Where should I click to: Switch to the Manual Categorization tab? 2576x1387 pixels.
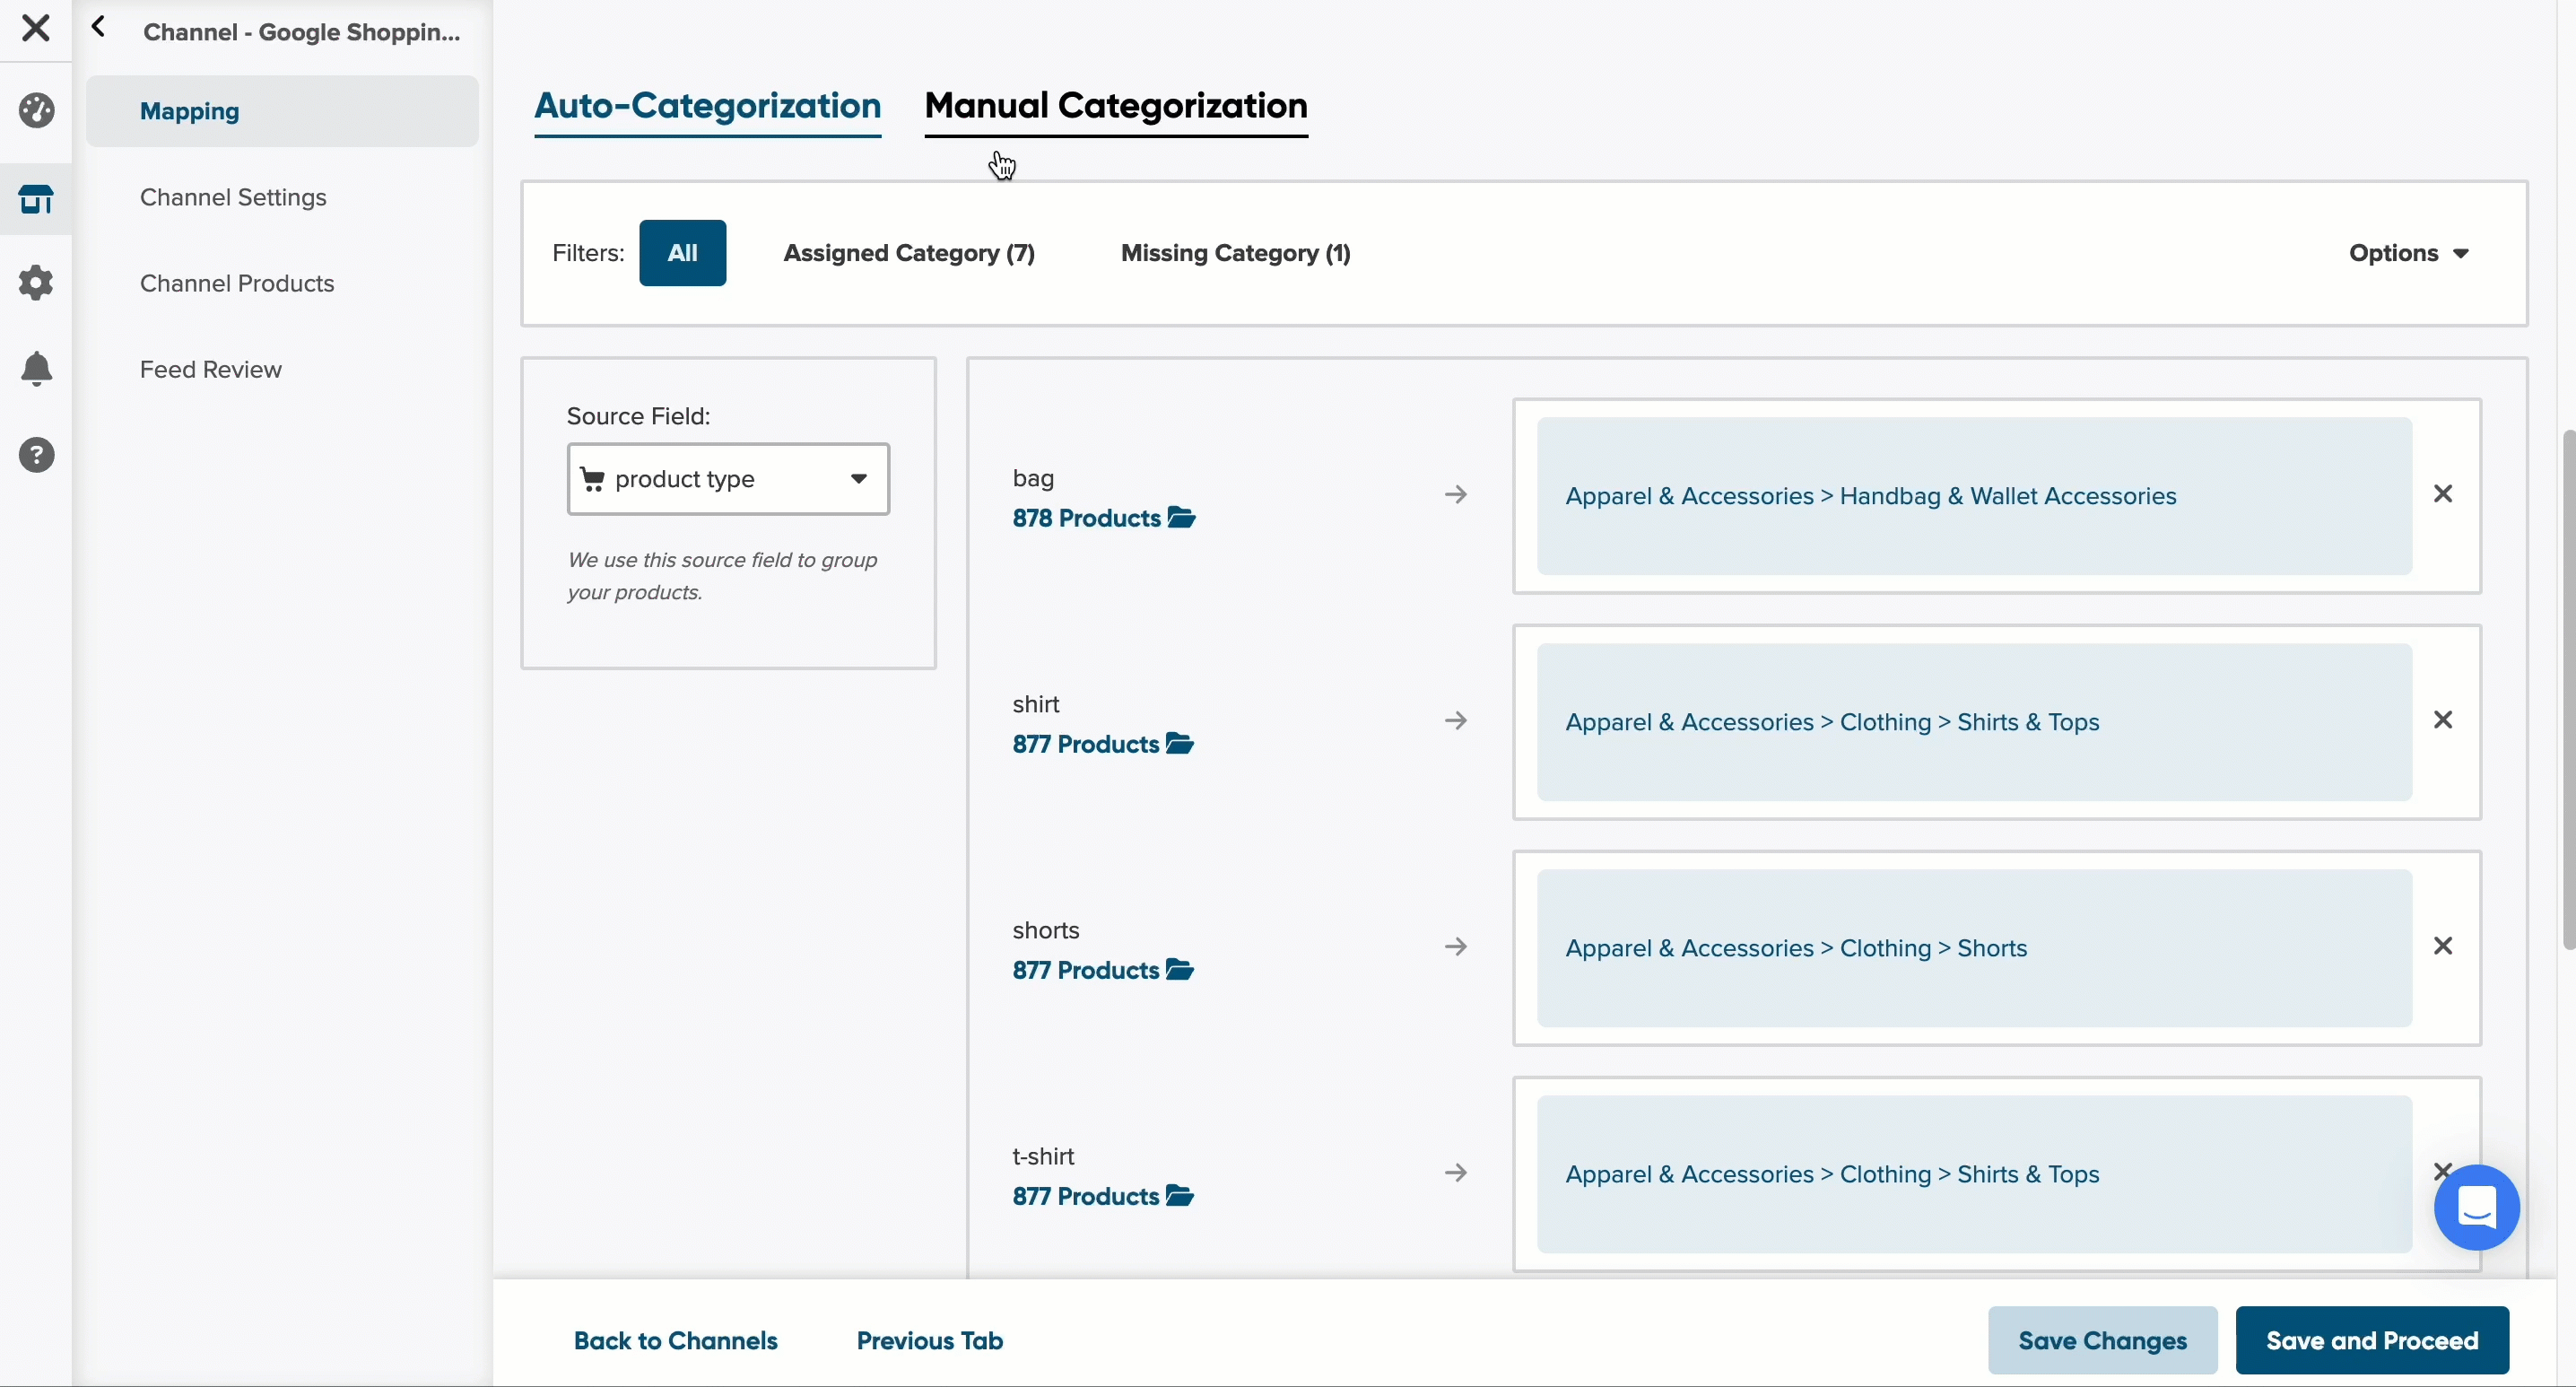pos(1116,106)
